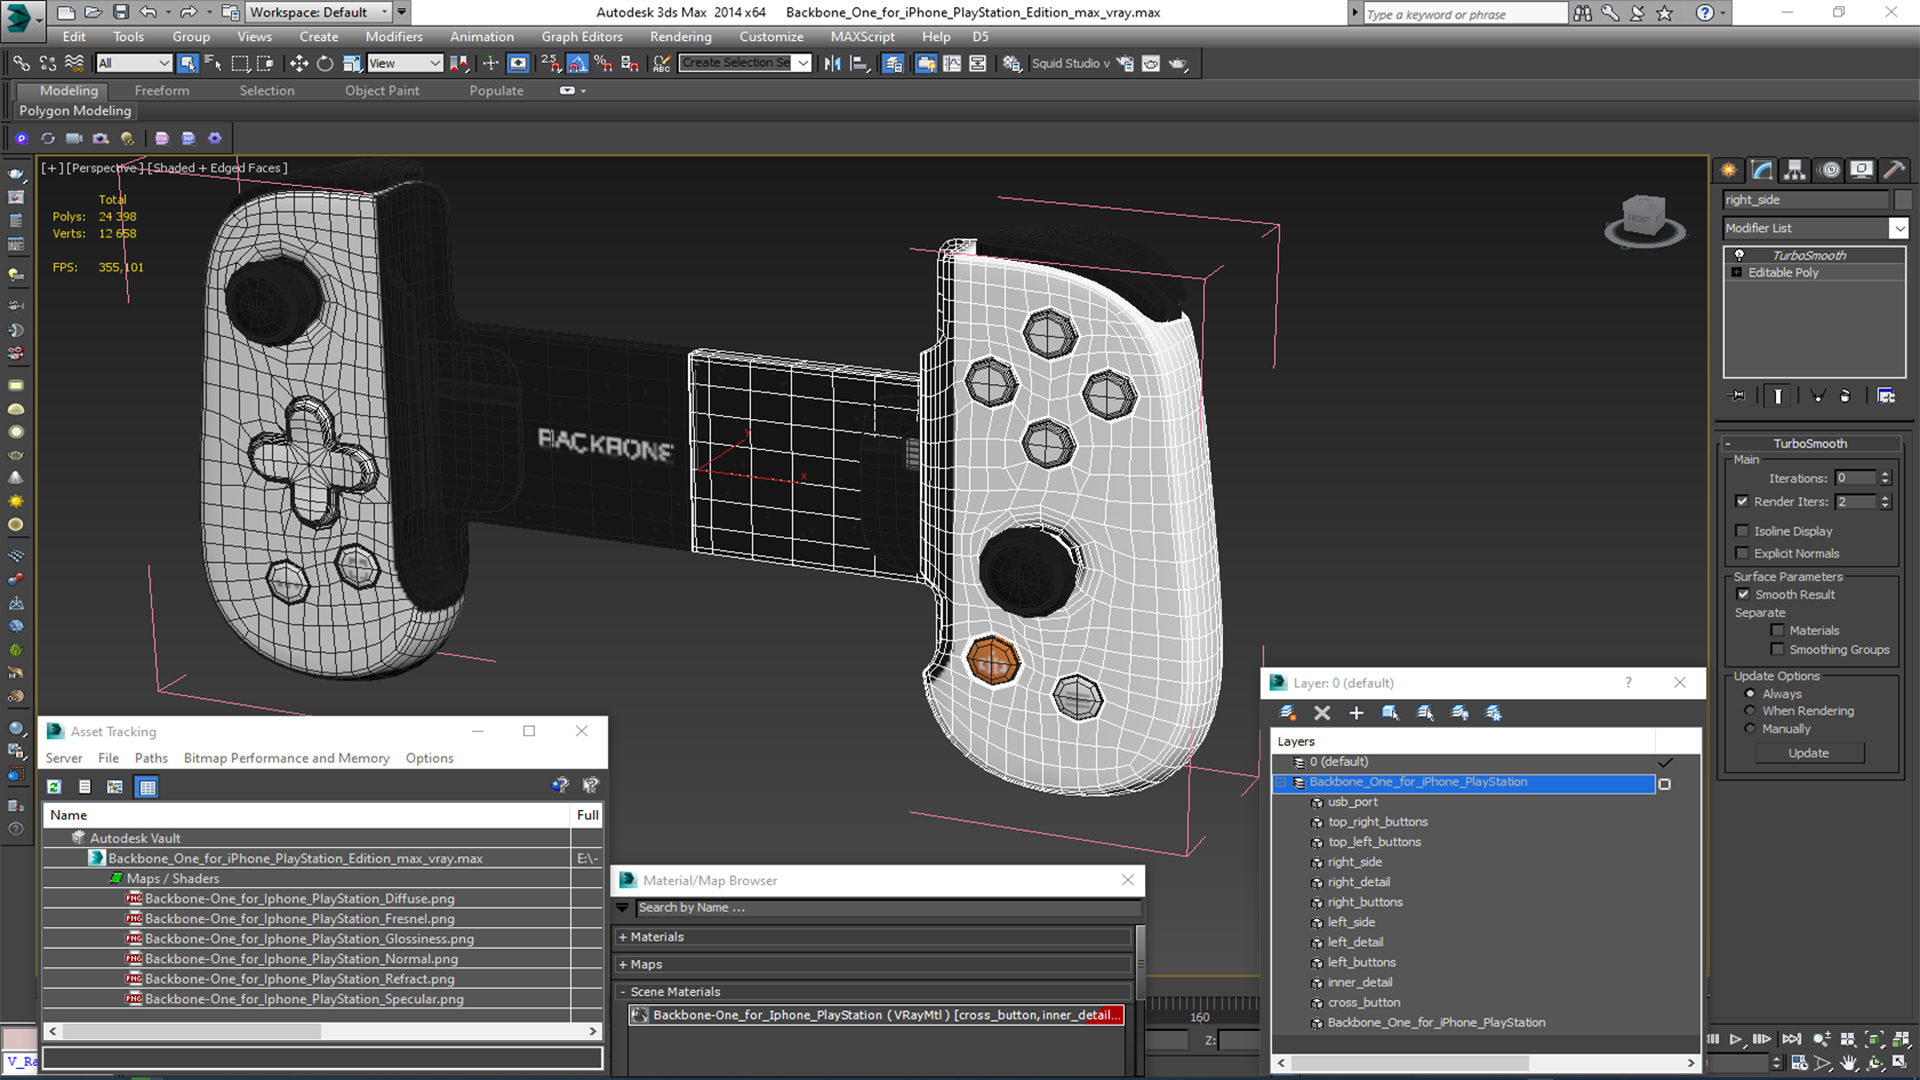The height and width of the screenshot is (1080, 1920).
Task: Enable Separate by Materials checkbox
Action: 1777,630
